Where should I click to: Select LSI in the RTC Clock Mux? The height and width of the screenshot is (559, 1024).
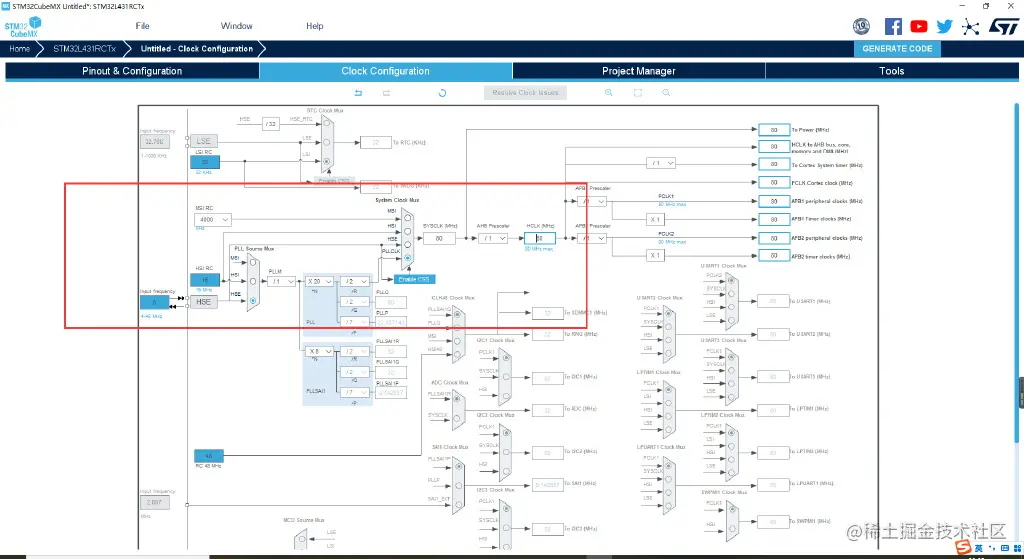coord(327,160)
